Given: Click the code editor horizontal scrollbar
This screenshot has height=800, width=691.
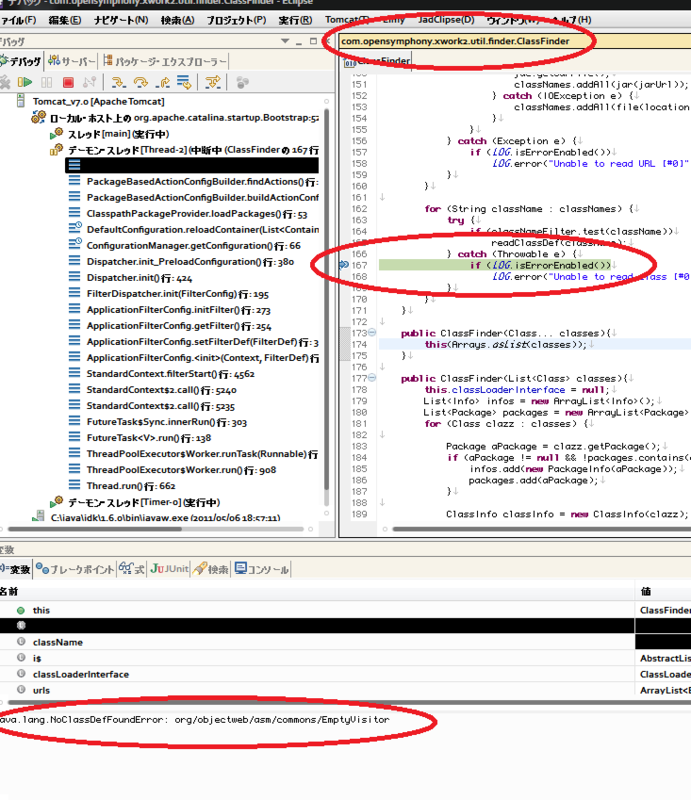Looking at the screenshot, I should tap(541, 529).
